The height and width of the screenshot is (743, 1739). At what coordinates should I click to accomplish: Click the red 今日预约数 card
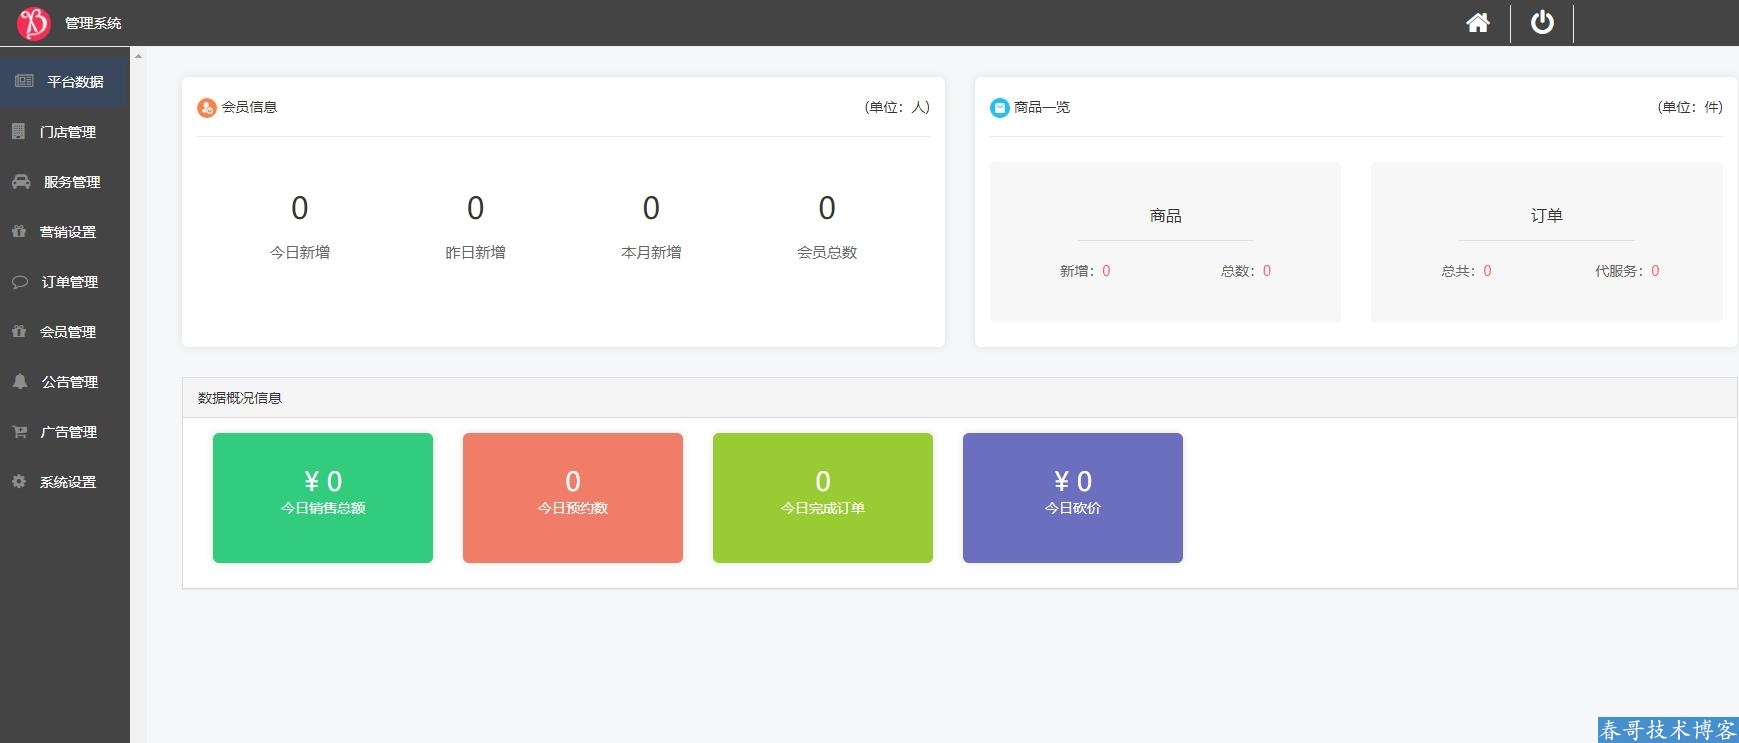[573, 497]
